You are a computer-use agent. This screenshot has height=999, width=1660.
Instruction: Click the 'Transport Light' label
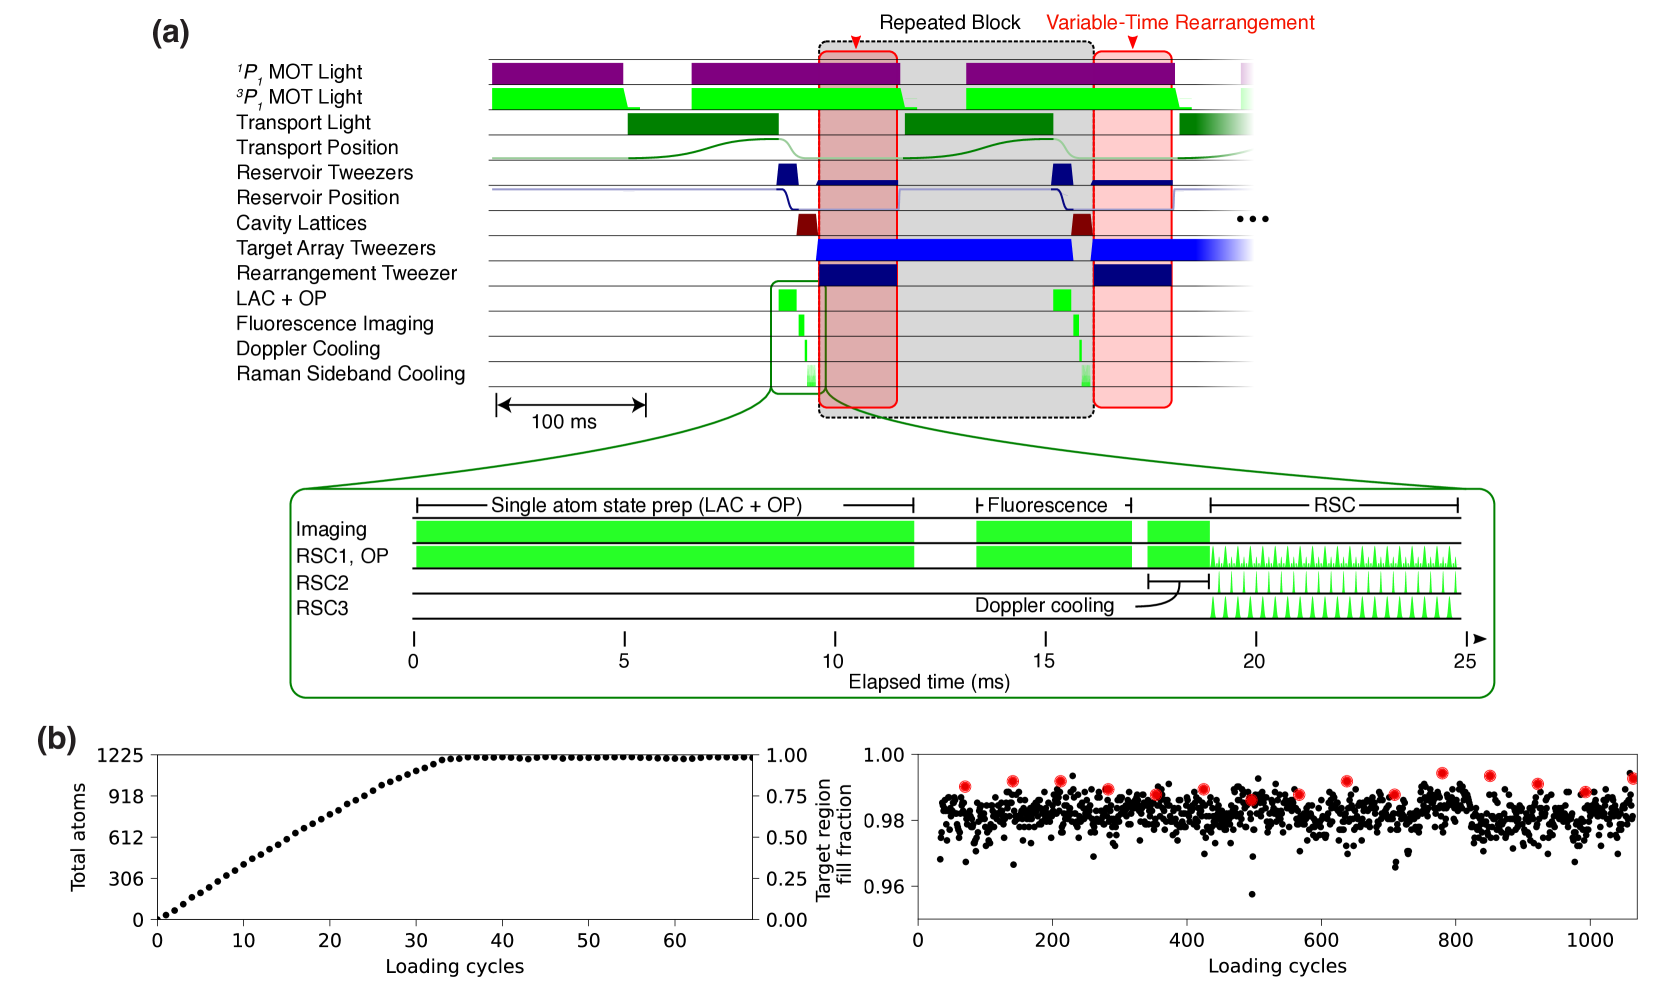(303, 122)
